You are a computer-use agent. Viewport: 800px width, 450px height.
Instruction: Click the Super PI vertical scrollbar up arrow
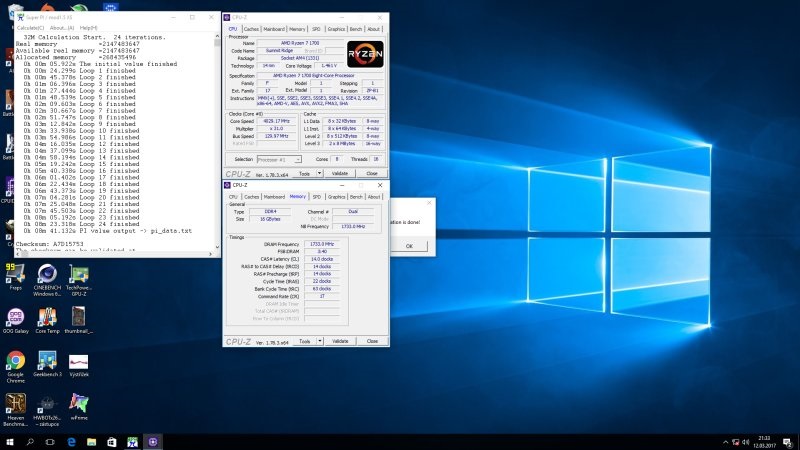click(217, 37)
